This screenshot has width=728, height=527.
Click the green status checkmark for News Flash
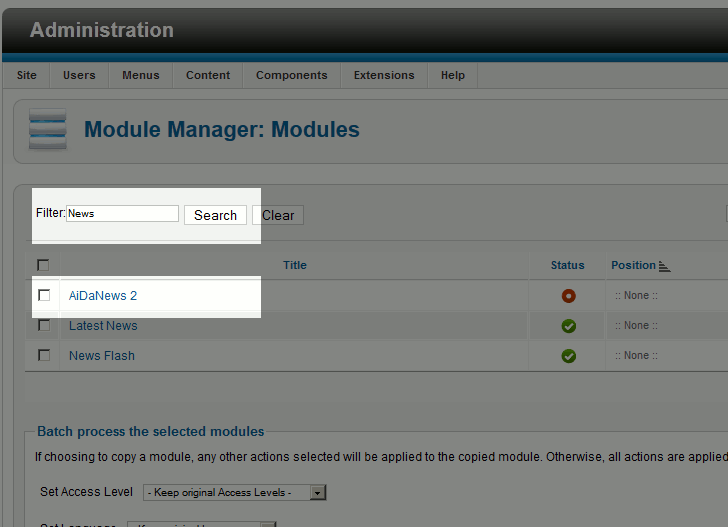click(x=568, y=356)
